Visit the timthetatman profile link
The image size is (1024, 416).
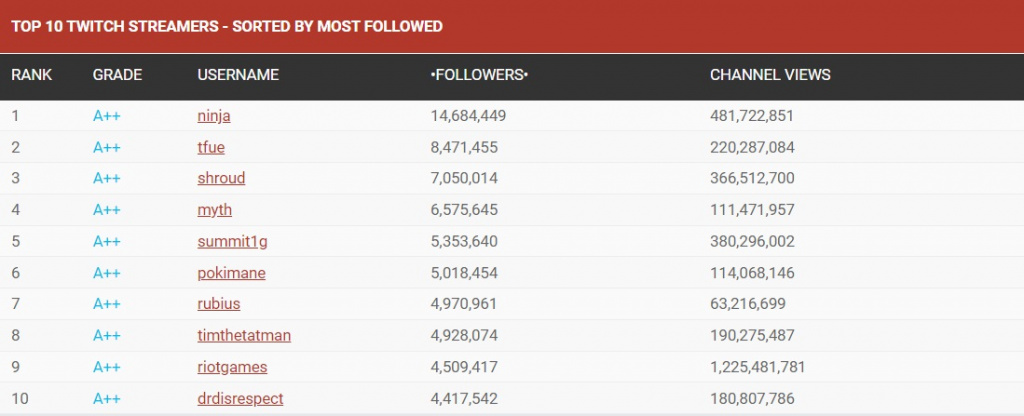coord(244,336)
